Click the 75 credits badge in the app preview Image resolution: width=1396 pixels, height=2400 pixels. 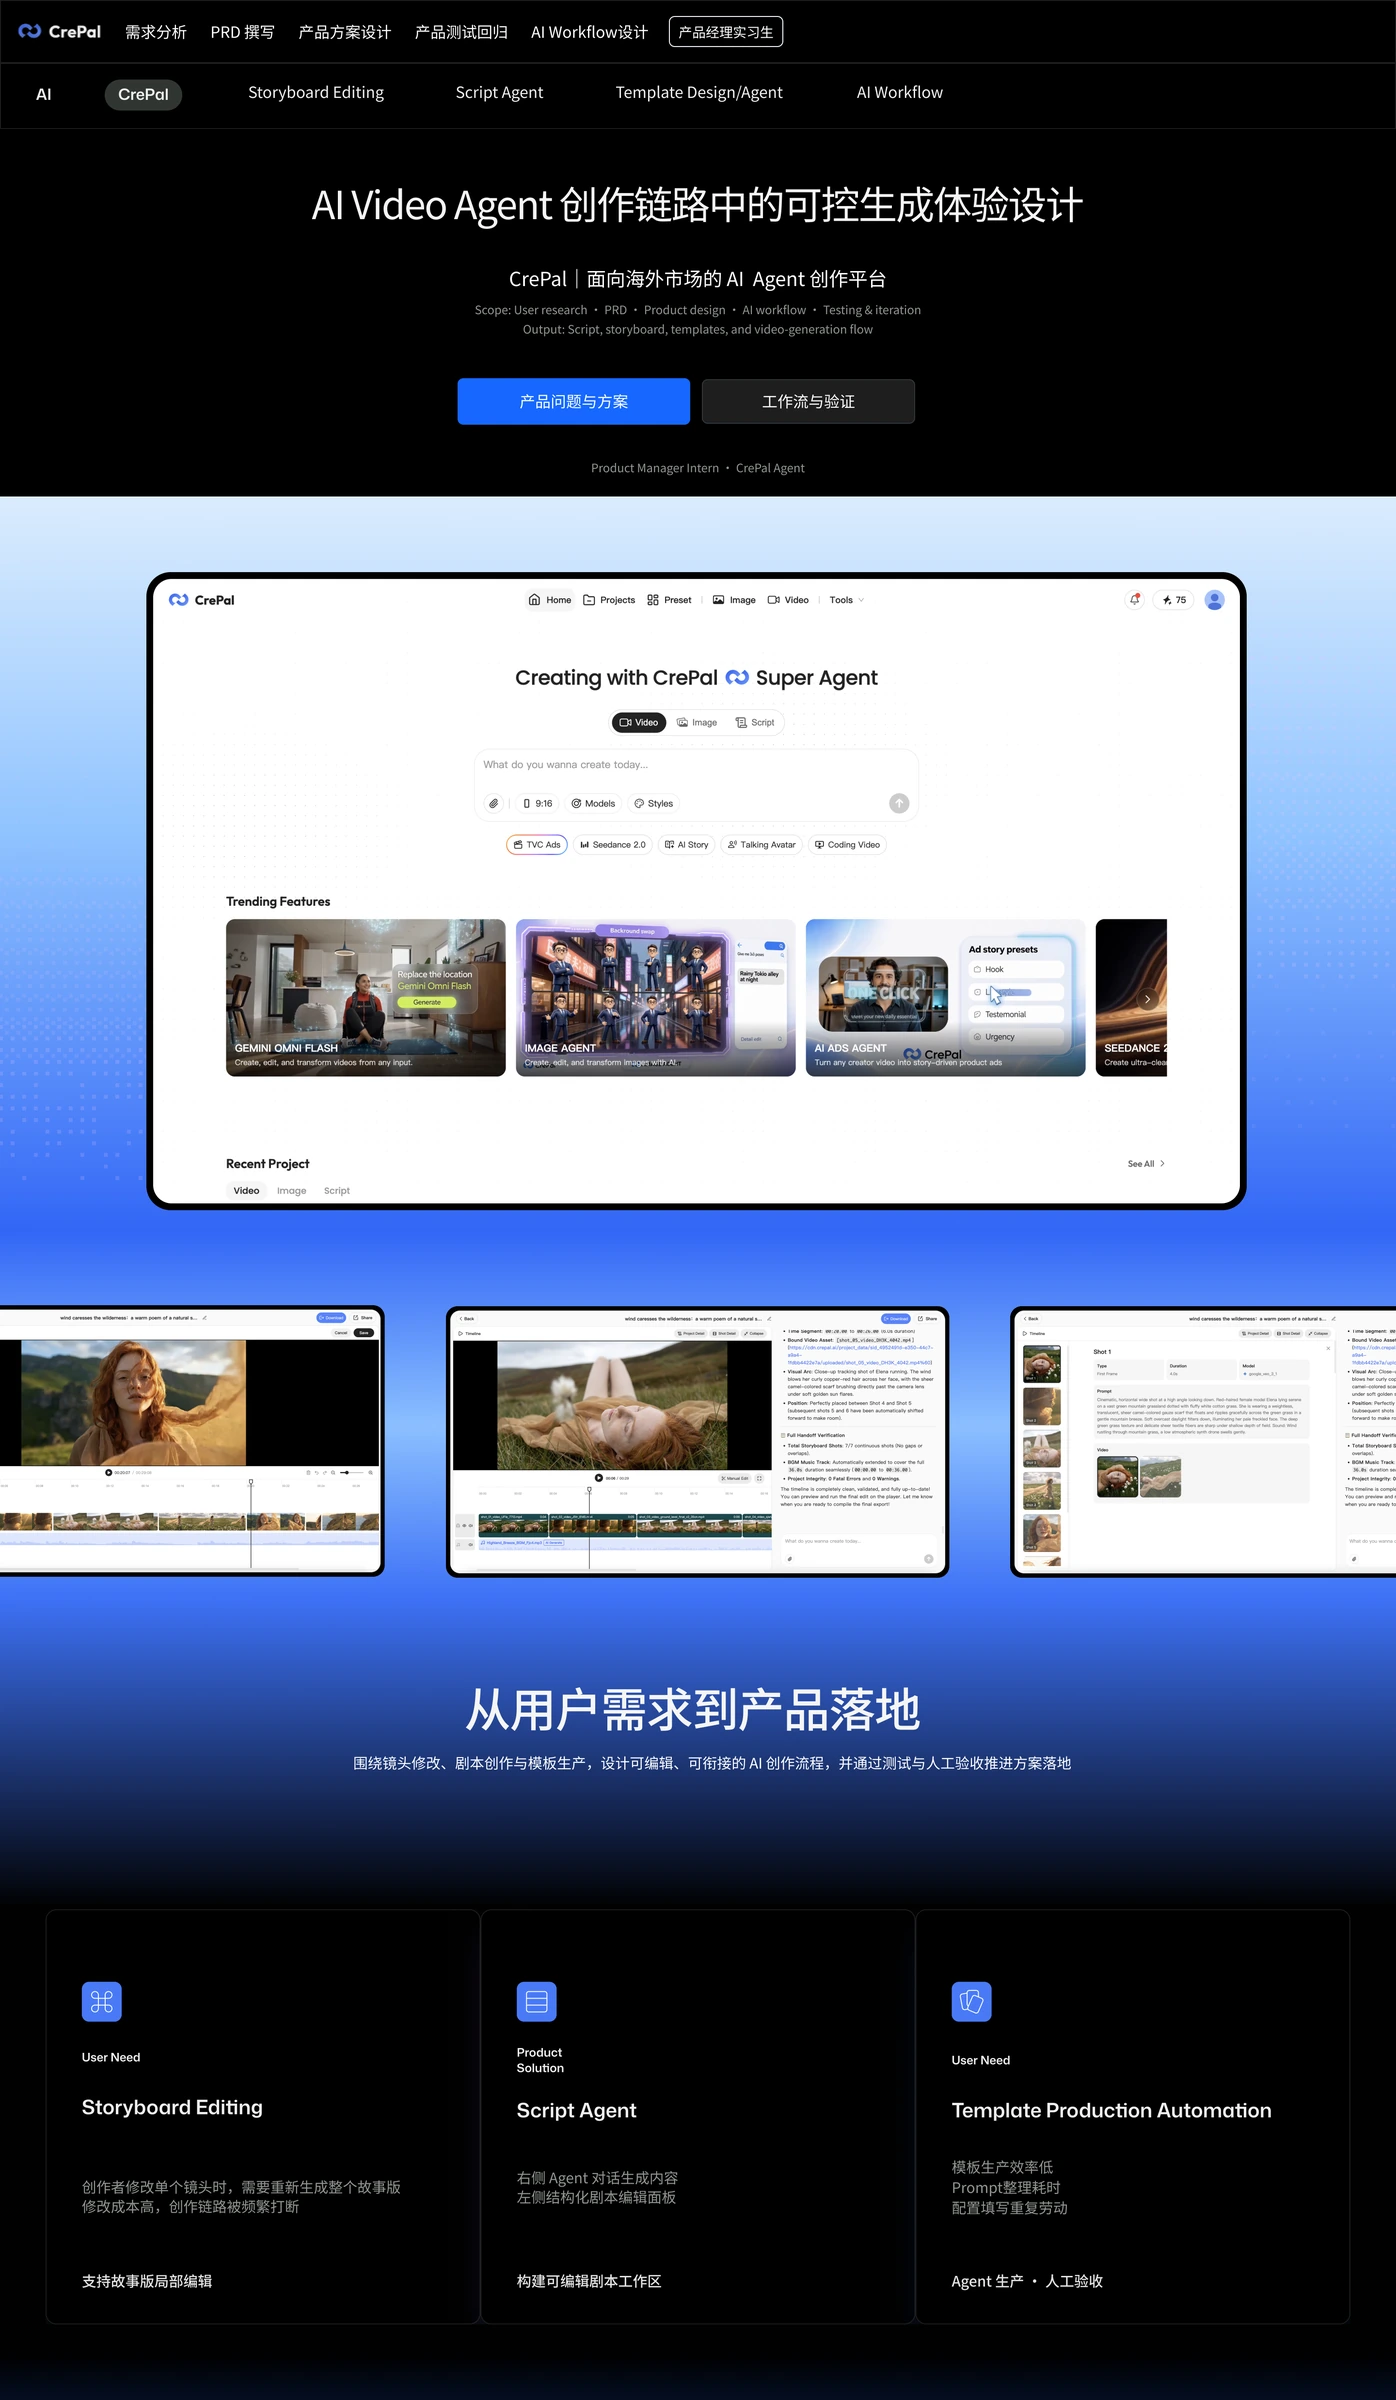[1174, 600]
